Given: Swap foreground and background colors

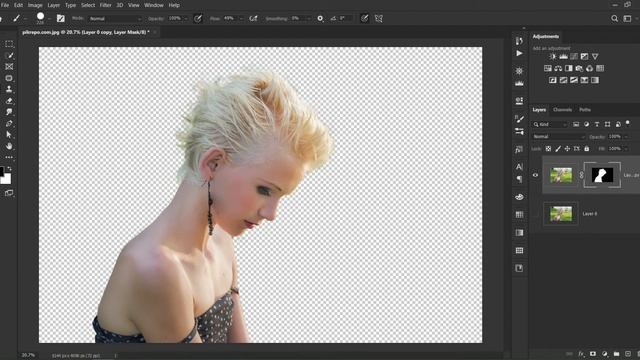Looking at the screenshot, I should pos(10,168).
